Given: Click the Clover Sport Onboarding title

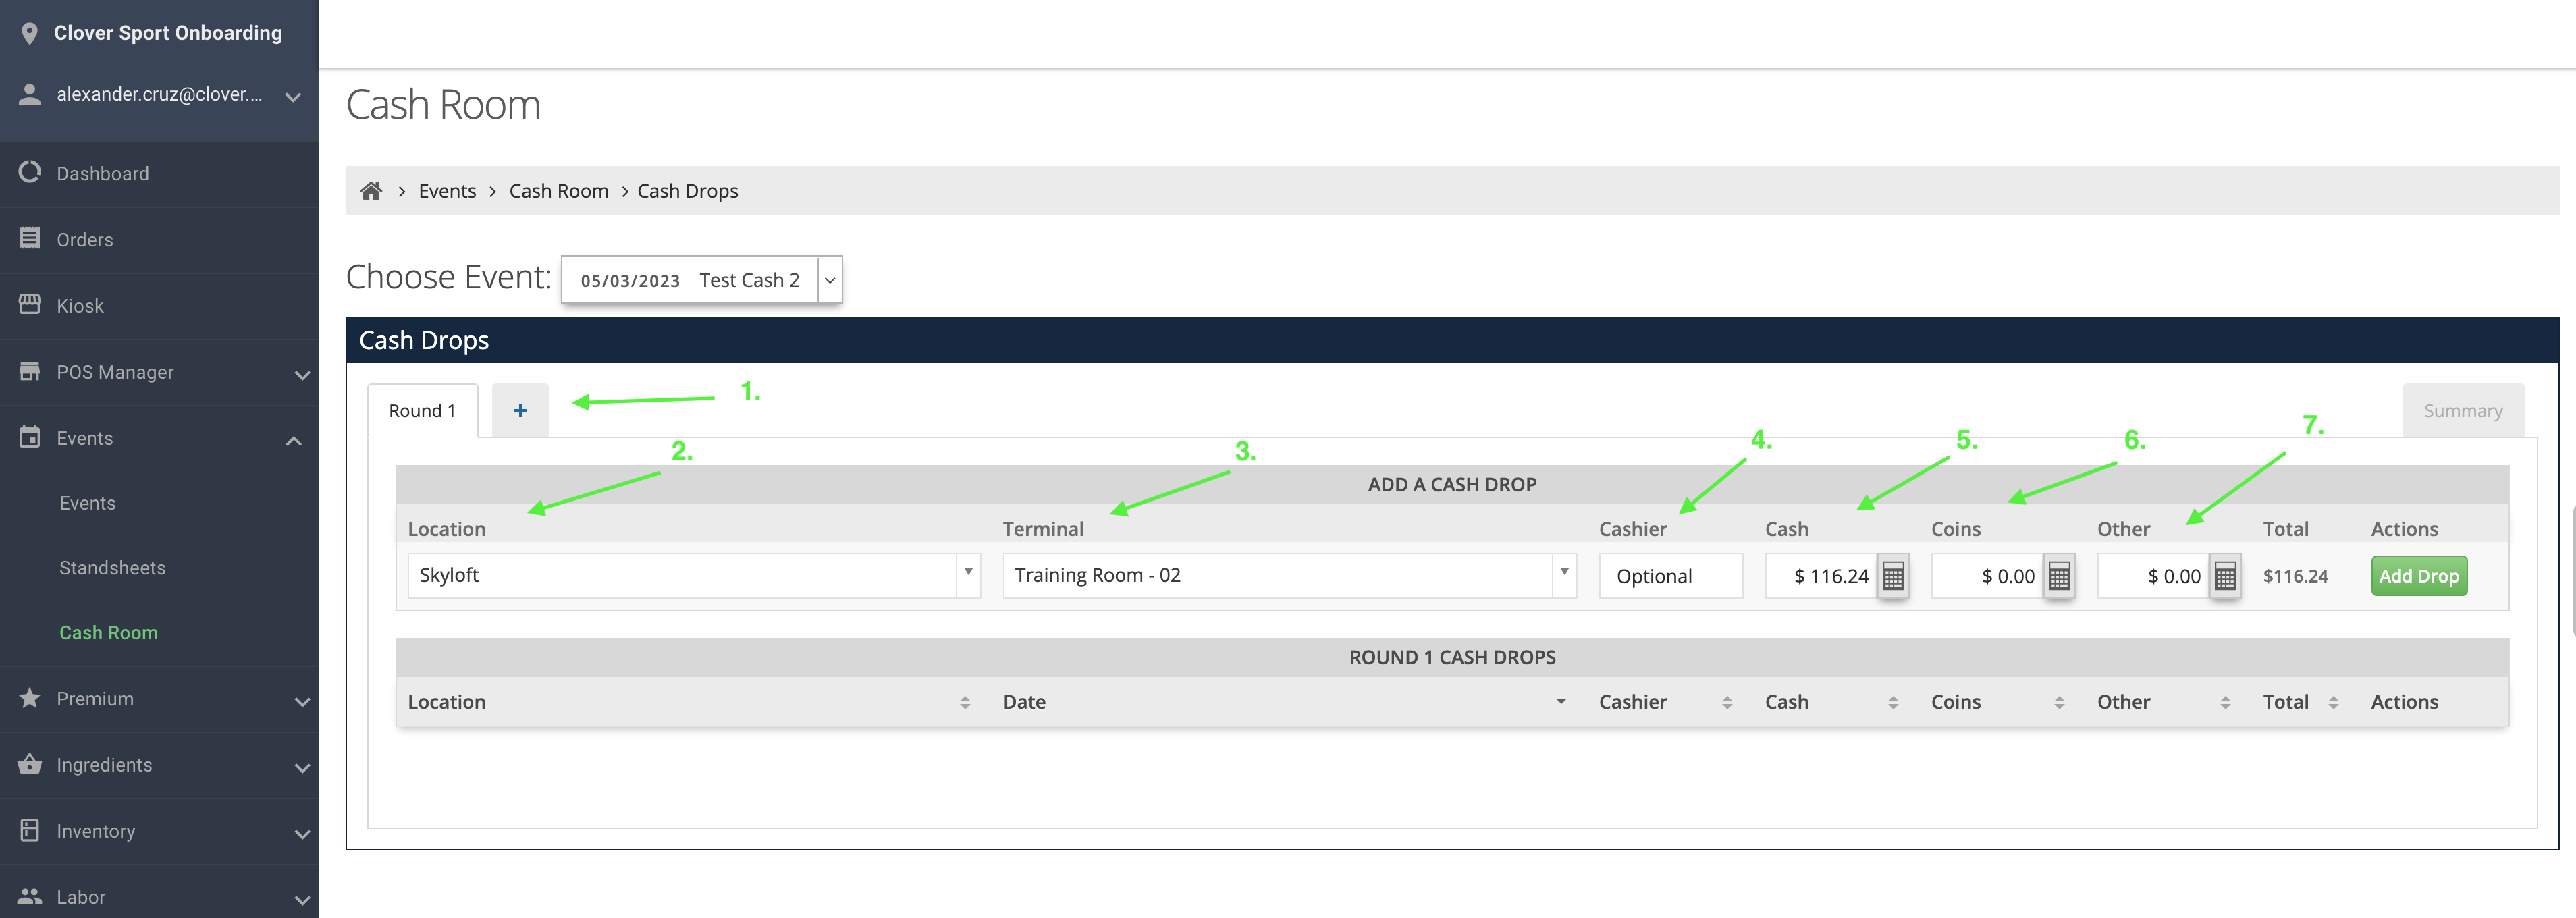Looking at the screenshot, I should click(168, 33).
